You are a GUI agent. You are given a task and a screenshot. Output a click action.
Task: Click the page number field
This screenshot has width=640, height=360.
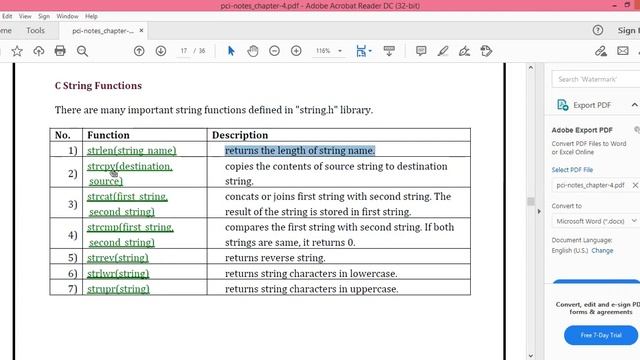pyautogui.click(x=184, y=51)
